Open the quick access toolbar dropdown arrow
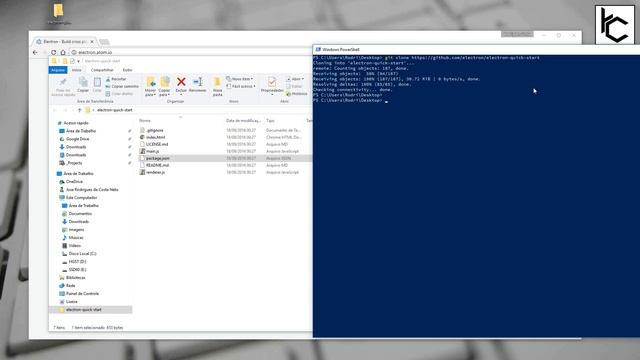The width and height of the screenshot is (640, 360). tap(78, 61)
